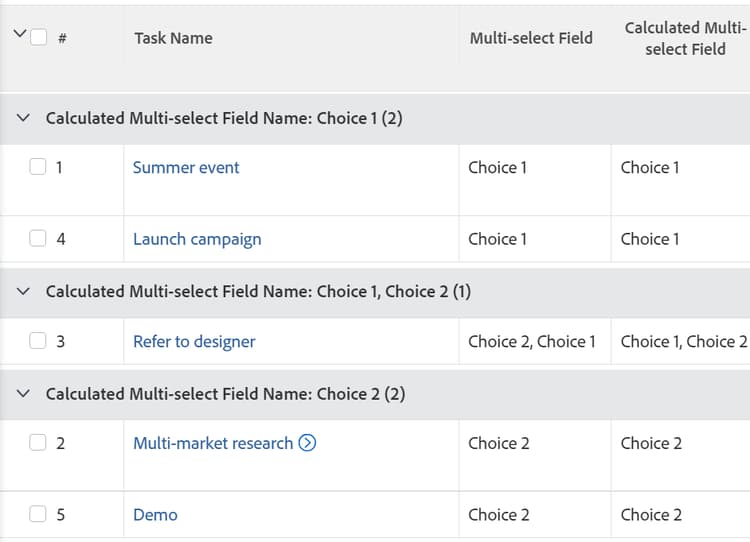Open the header select-all dropdown chevron
Image resolution: width=750 pixels, height=542 pixels.
pos(18,34)
